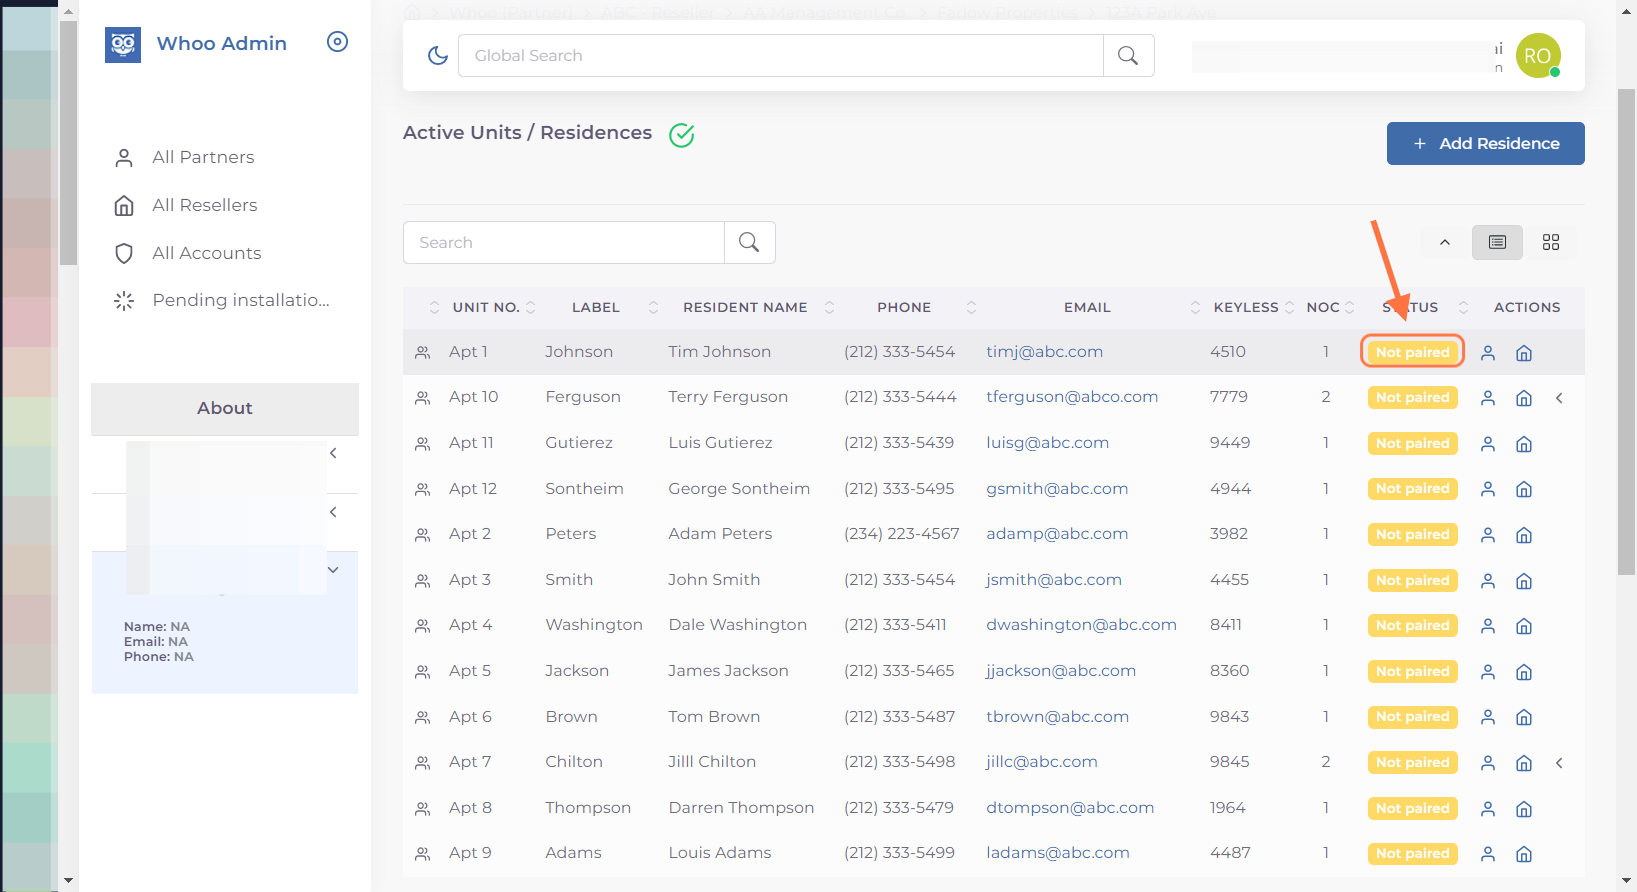This screenshot has height=892, width=1637.
Task: Click the home icon for Apt 1
Action: pos(1524,353)
